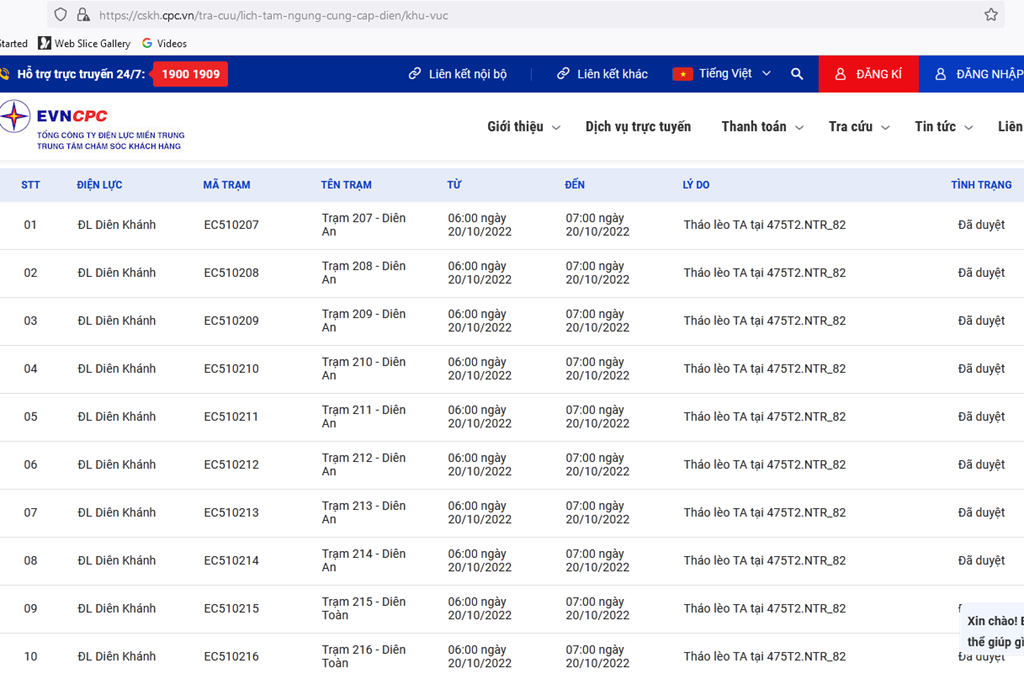Click the search magnifier icon in header

coord(797,74)
